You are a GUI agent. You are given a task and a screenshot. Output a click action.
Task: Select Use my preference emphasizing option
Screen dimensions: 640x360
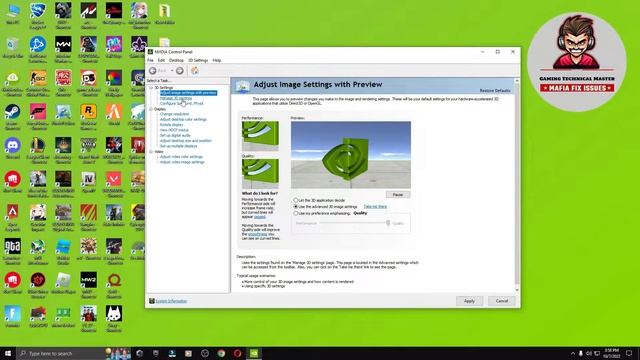[x=296, y=213]
